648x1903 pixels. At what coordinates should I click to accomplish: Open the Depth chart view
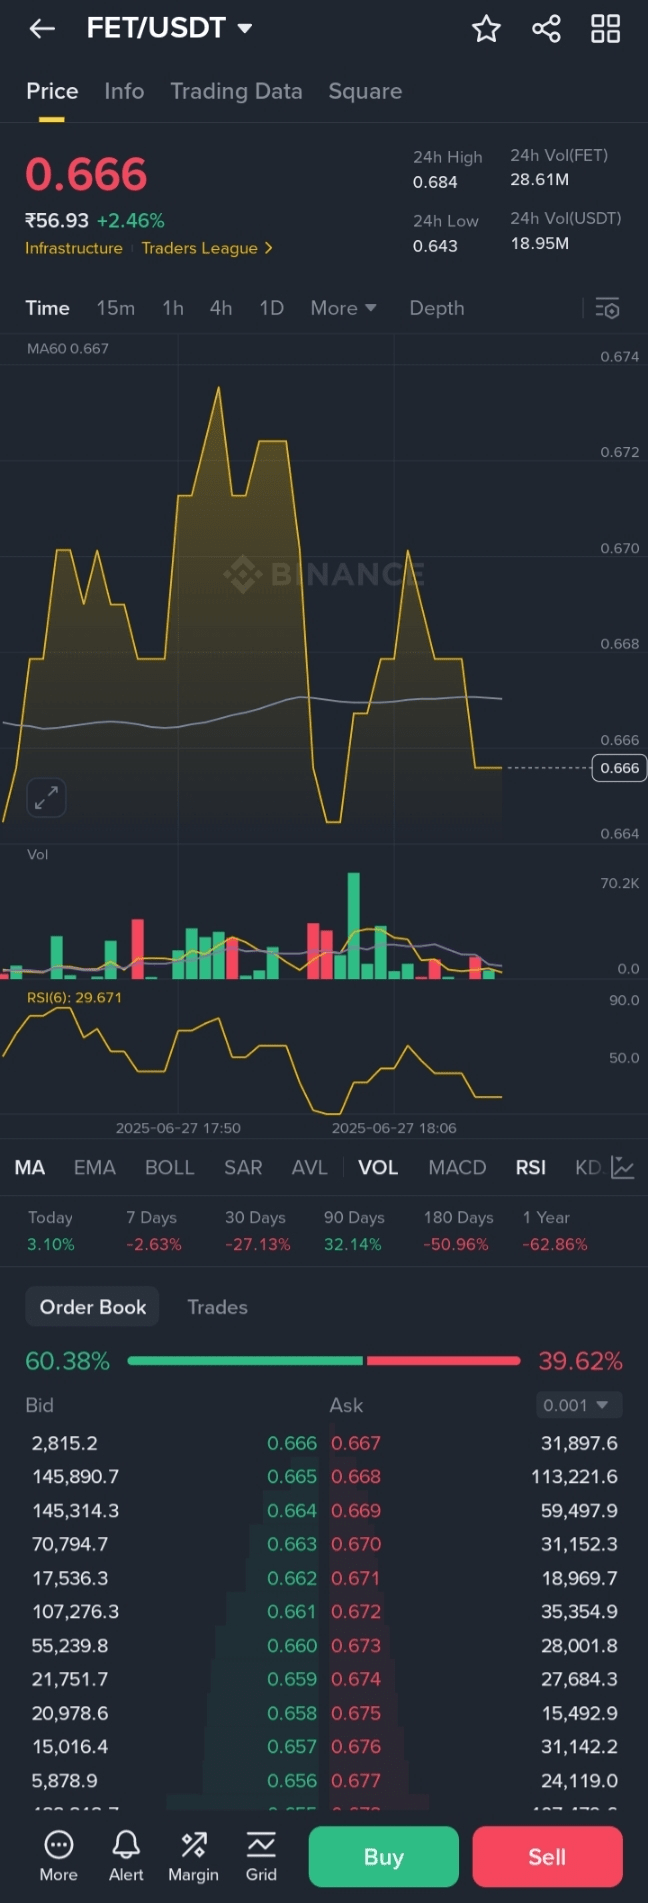click(437, 308)
